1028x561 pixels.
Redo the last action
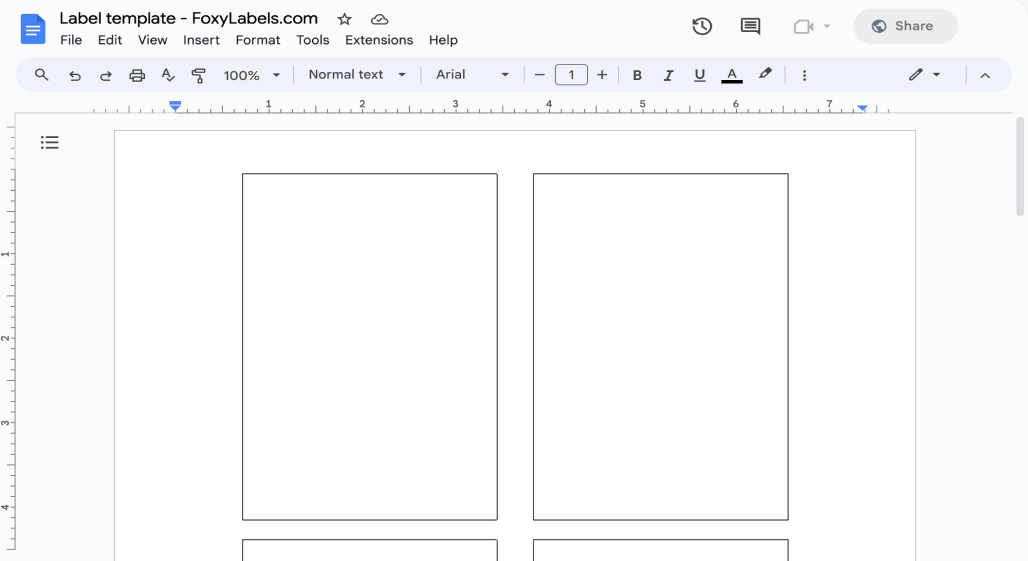(105, 75)
